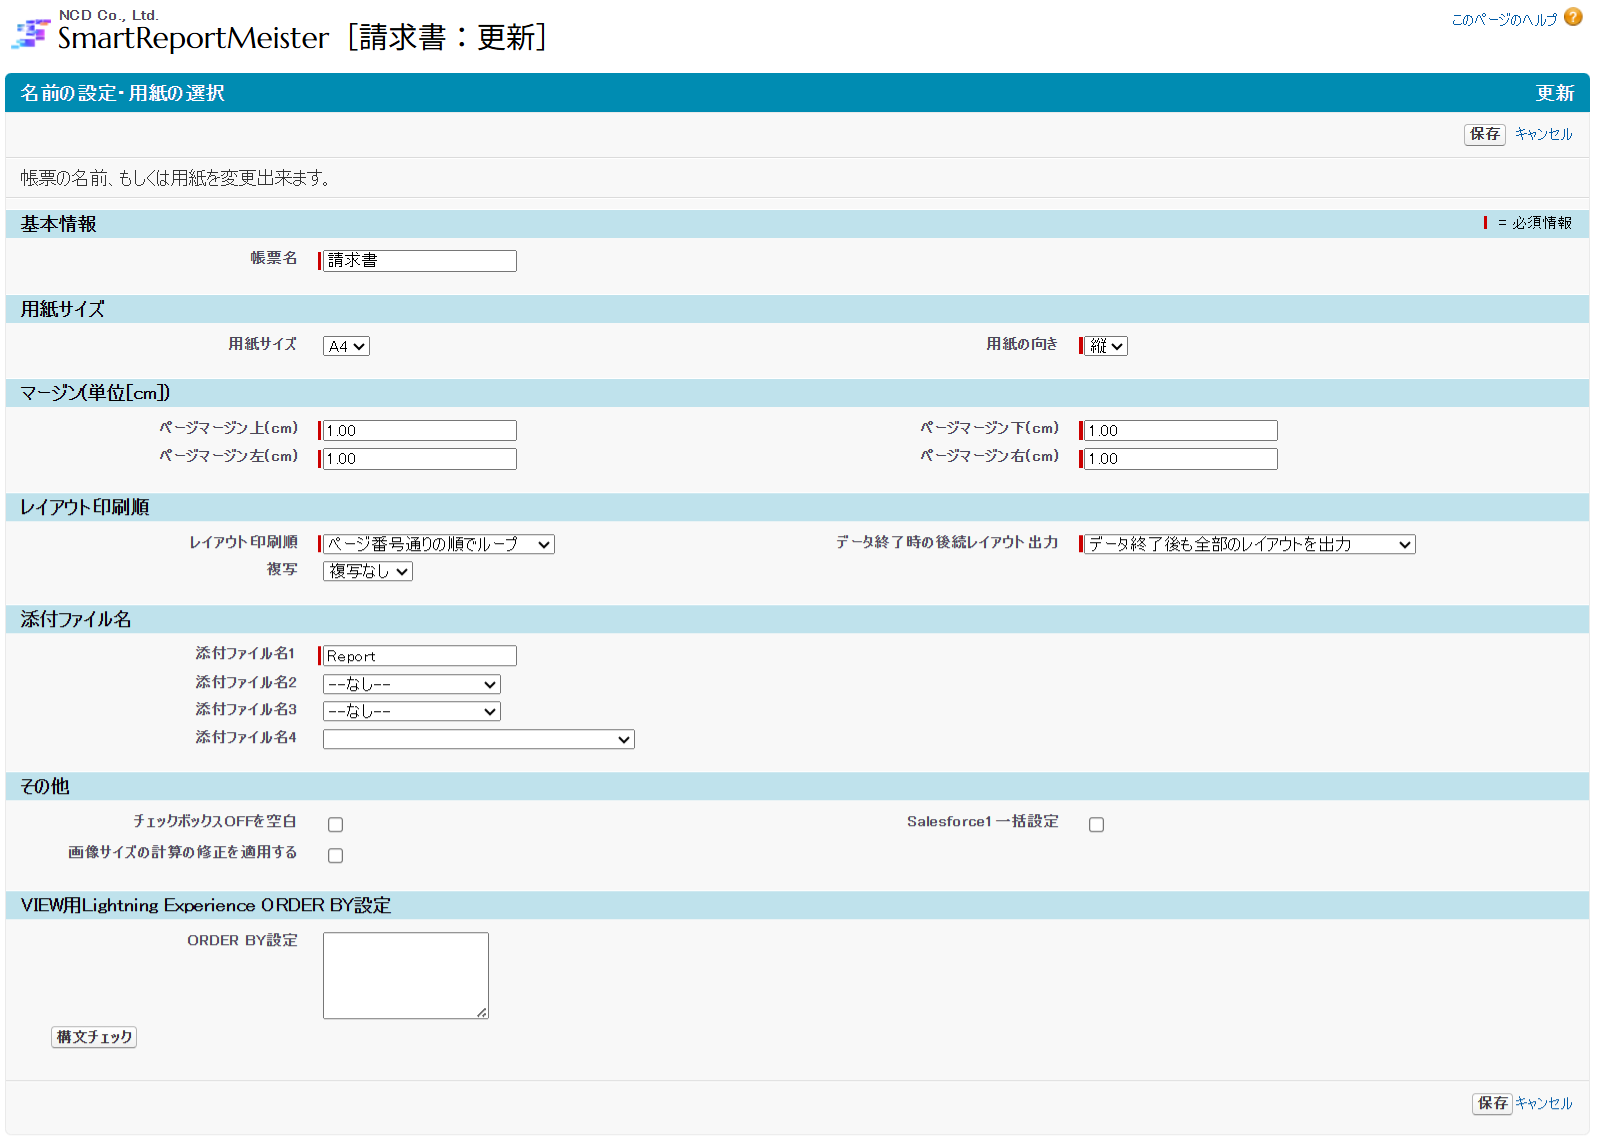Click the SmartReportMeister logo icon
This screenshot has width=1598, height=1143.
coord(30,34)
